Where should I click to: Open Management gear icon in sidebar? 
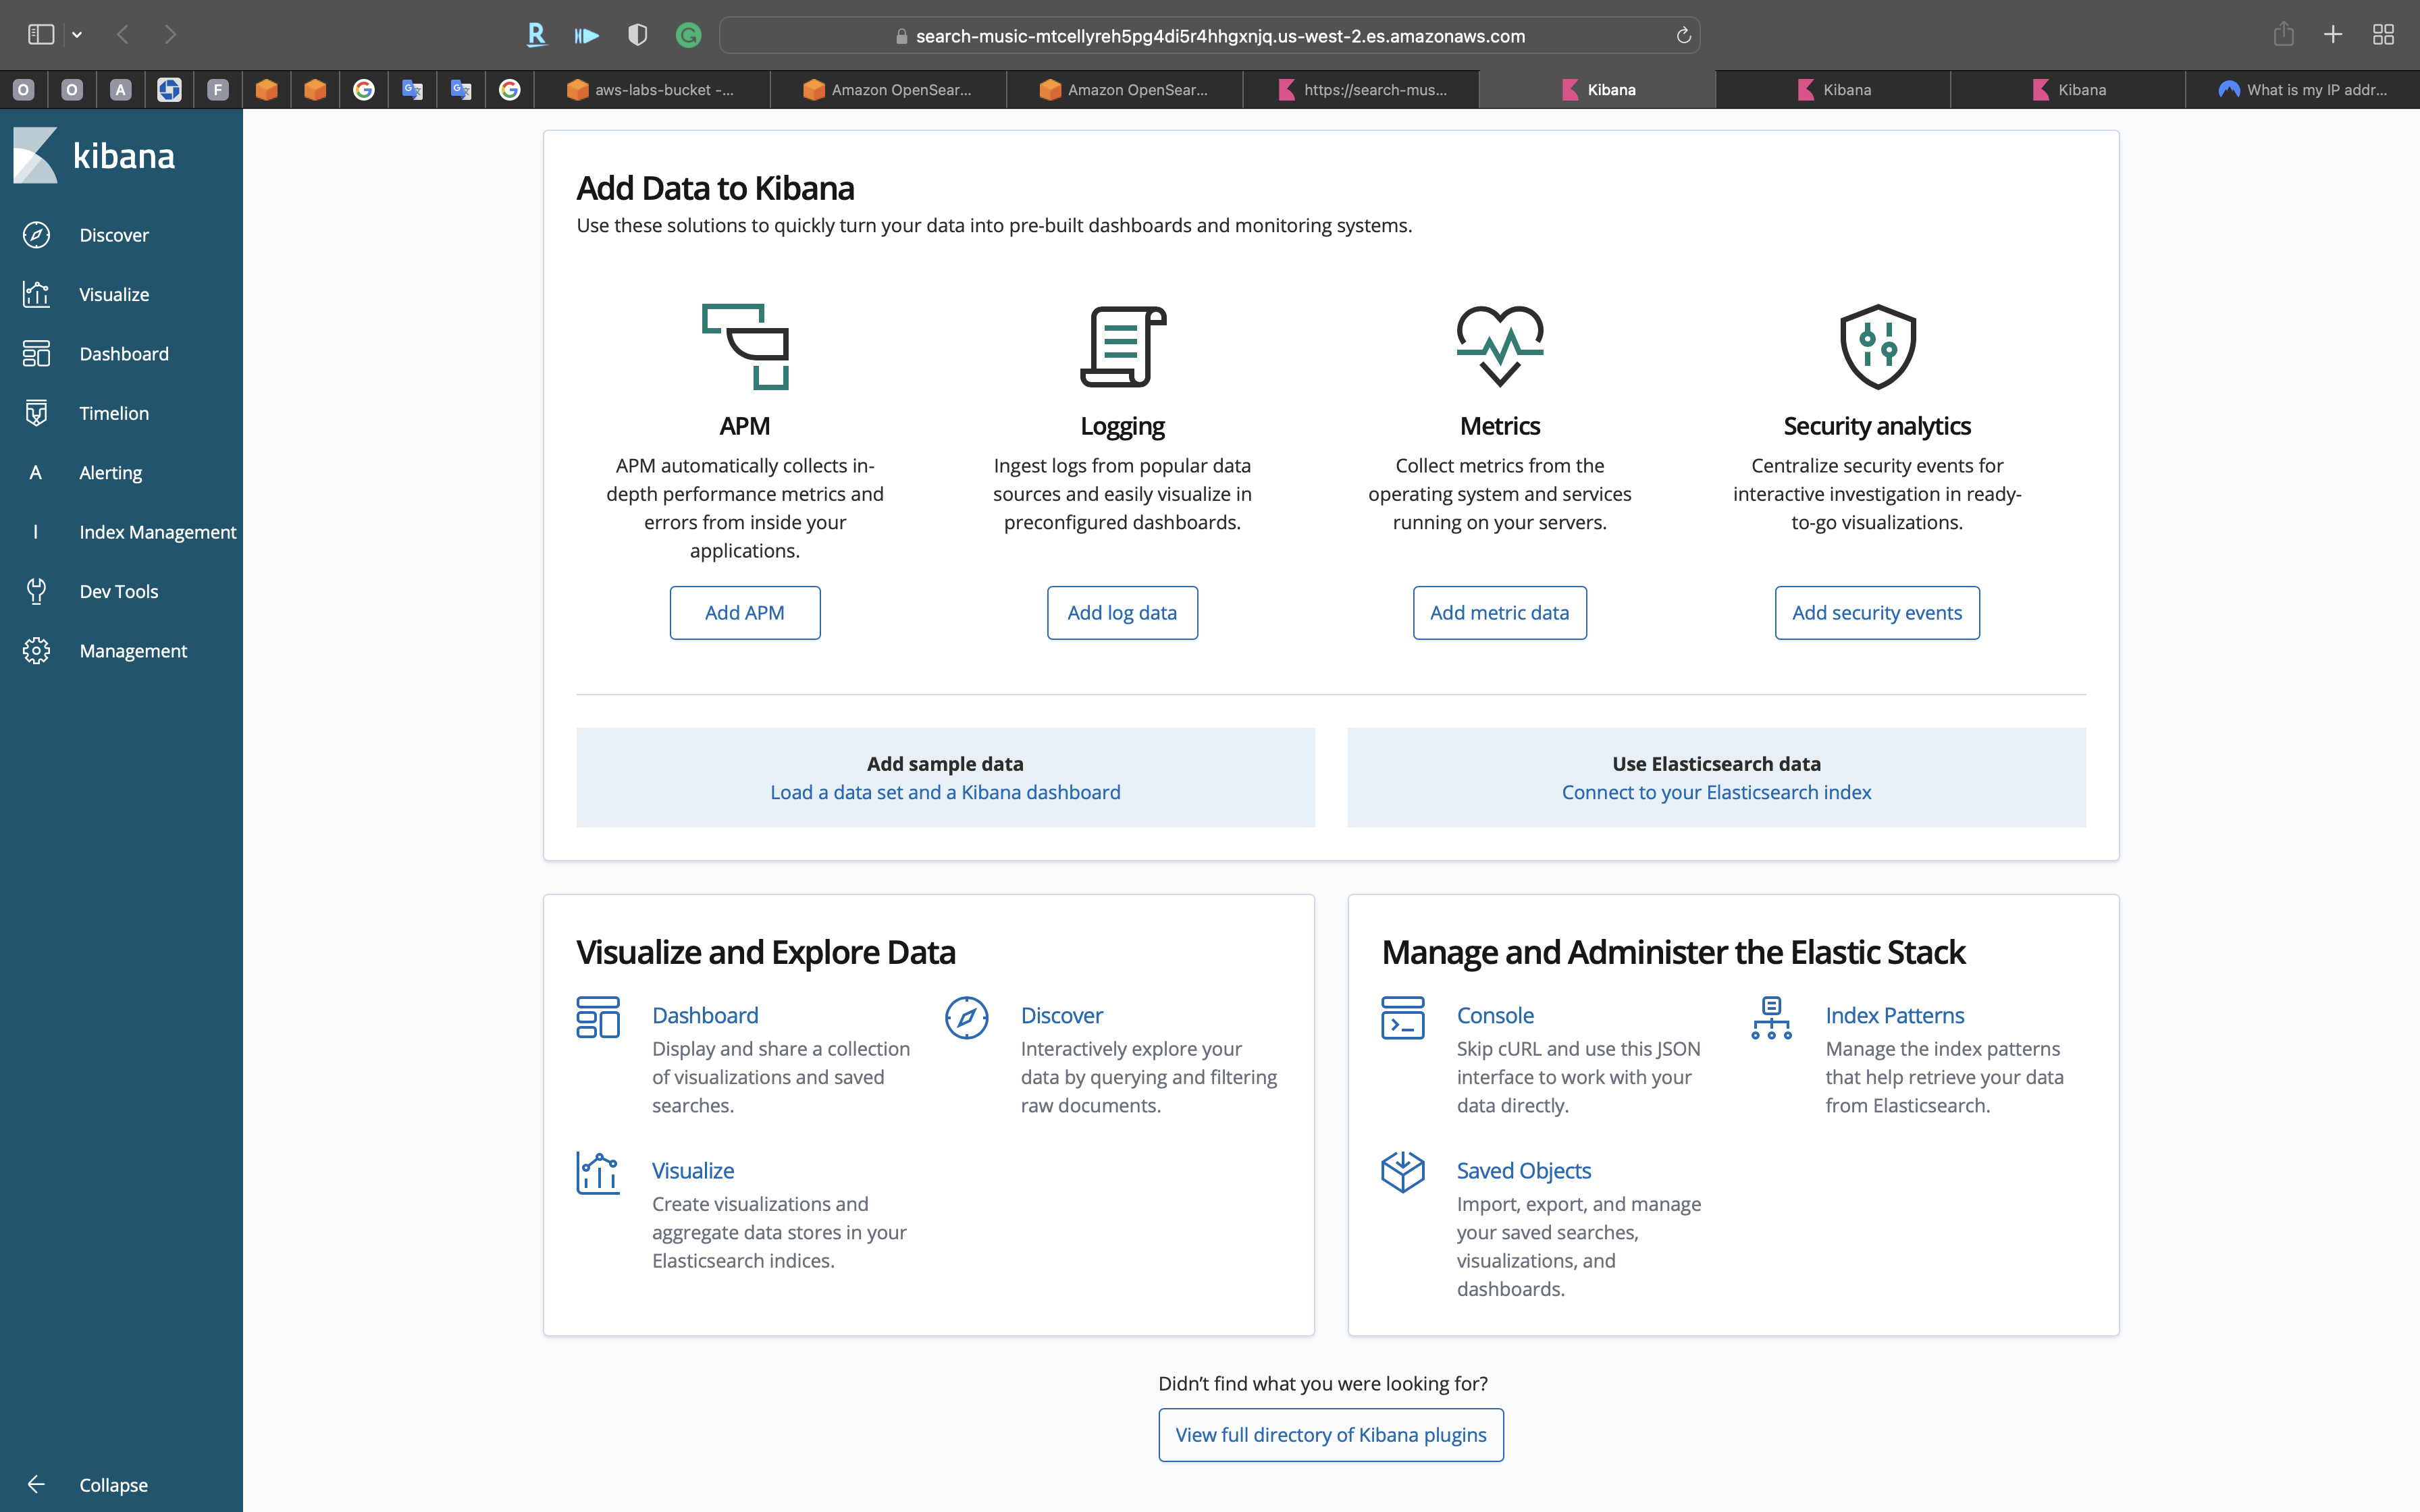coord(36,651)
